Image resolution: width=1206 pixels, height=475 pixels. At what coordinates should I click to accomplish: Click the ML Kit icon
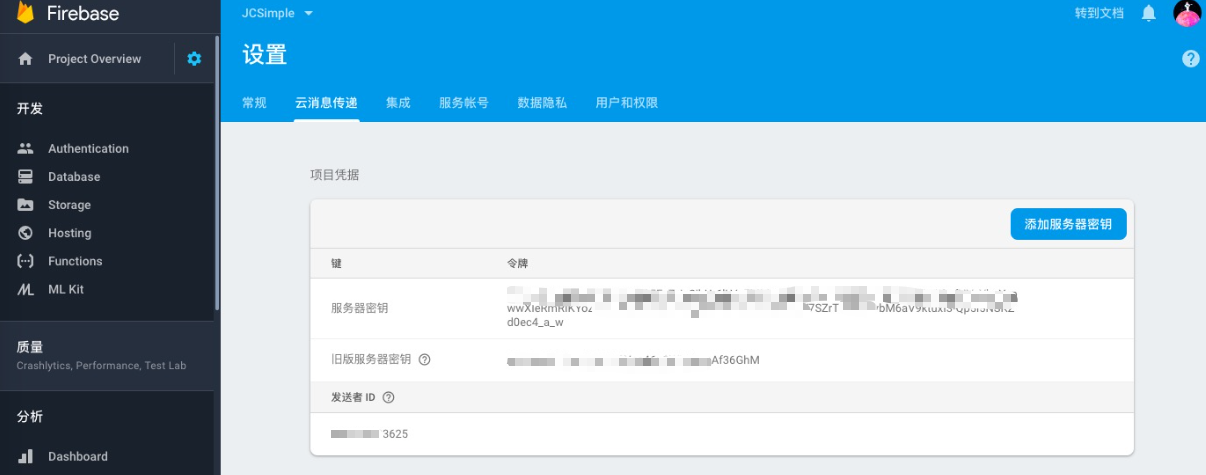[x=26, y=289]
